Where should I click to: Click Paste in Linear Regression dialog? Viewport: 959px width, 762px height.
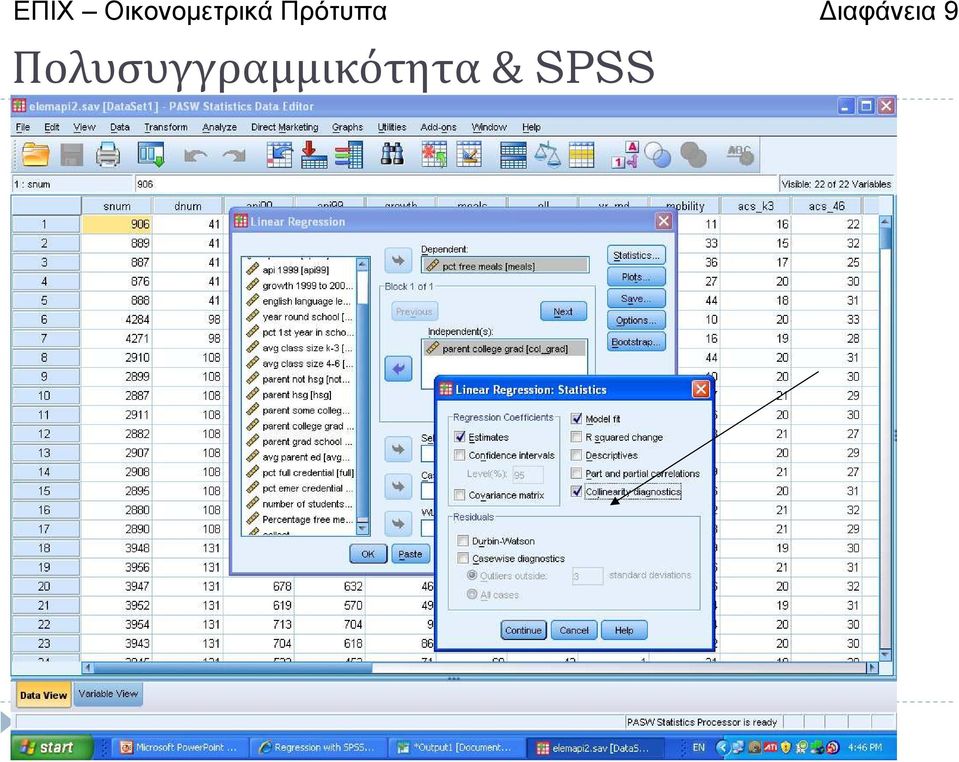(x=410, y=554)
